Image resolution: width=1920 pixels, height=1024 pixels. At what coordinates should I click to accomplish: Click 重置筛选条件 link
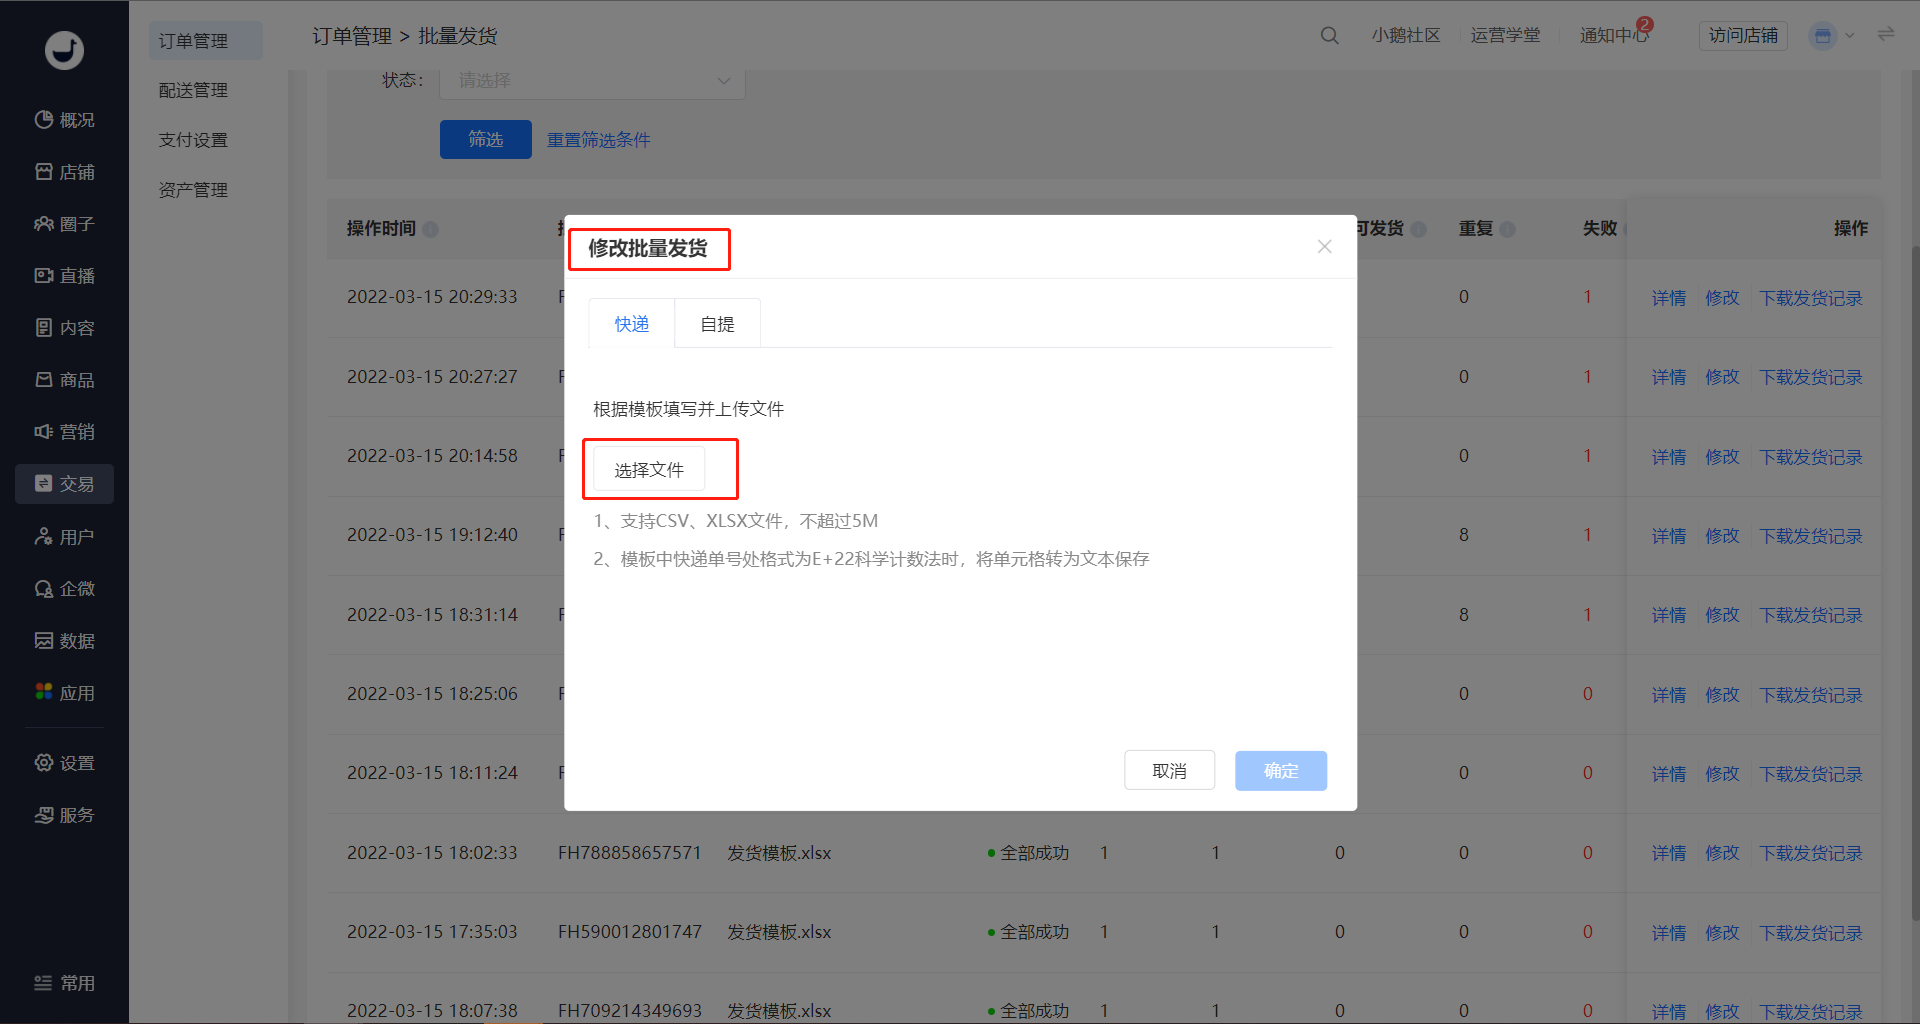pyautogui.click(x=598, y=140)
